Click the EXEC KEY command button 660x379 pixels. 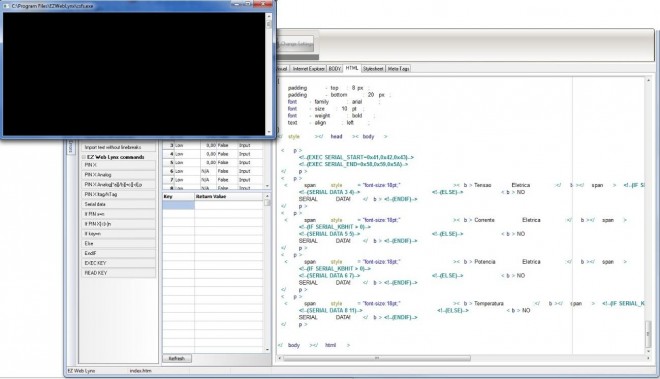[118, 263]
